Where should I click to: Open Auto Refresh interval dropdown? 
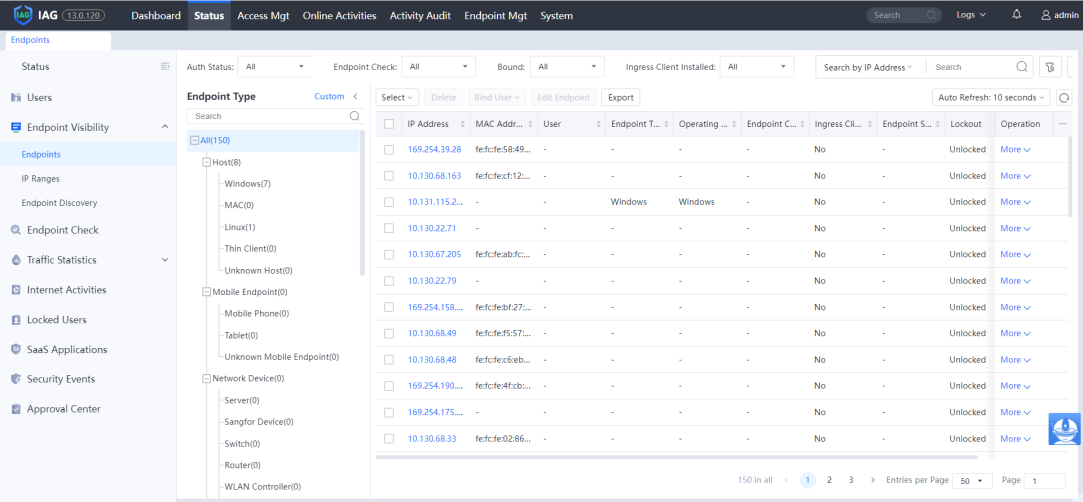pyautogui.click(x=990, y=98)
